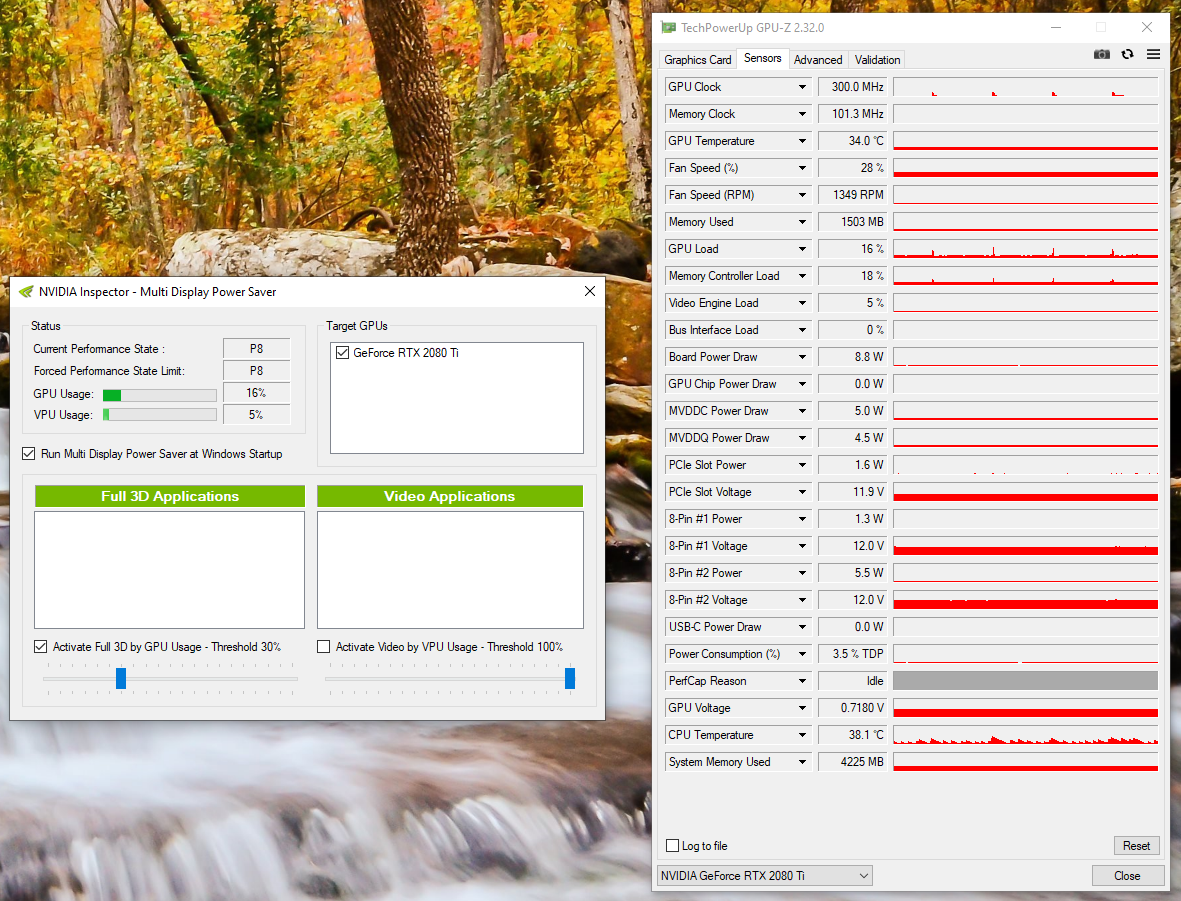
Task: Enable Activate Video by VPU Usage checkbox
Action: (x=324, y=646)
